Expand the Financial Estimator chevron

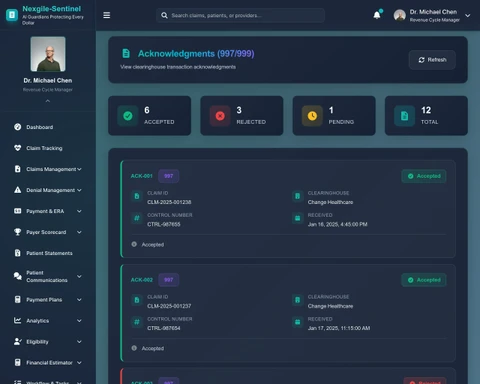click(79, 362)
